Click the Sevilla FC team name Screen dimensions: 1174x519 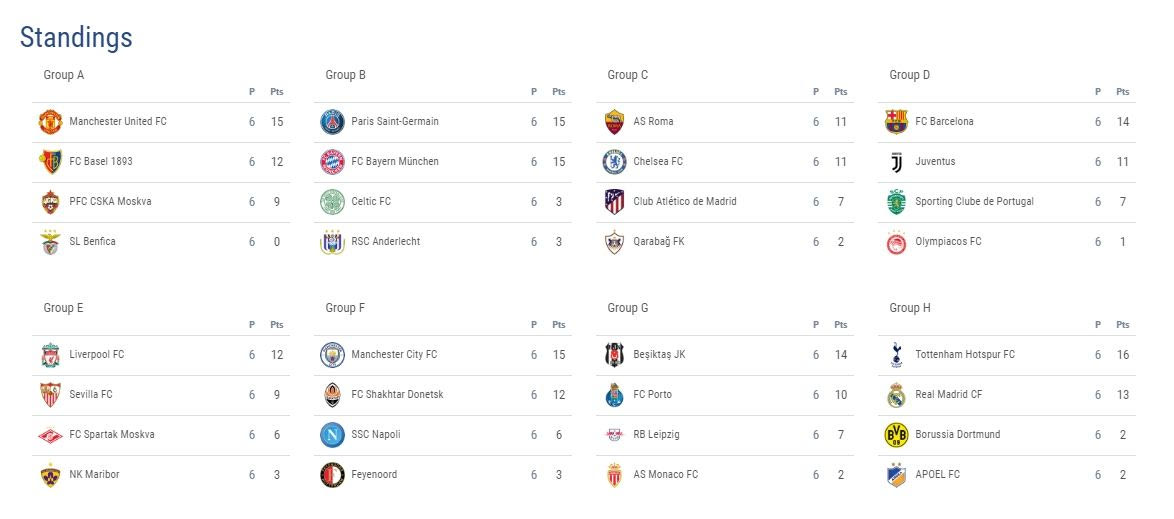[x=90, y=395]
